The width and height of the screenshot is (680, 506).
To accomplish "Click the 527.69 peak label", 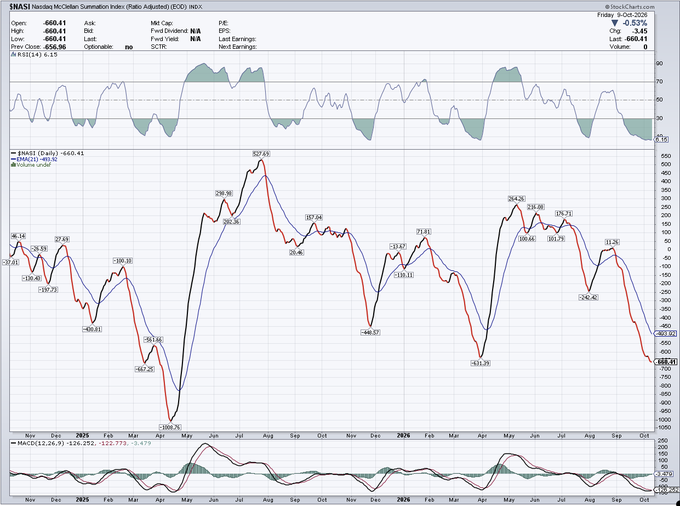I will coord(261,154).
